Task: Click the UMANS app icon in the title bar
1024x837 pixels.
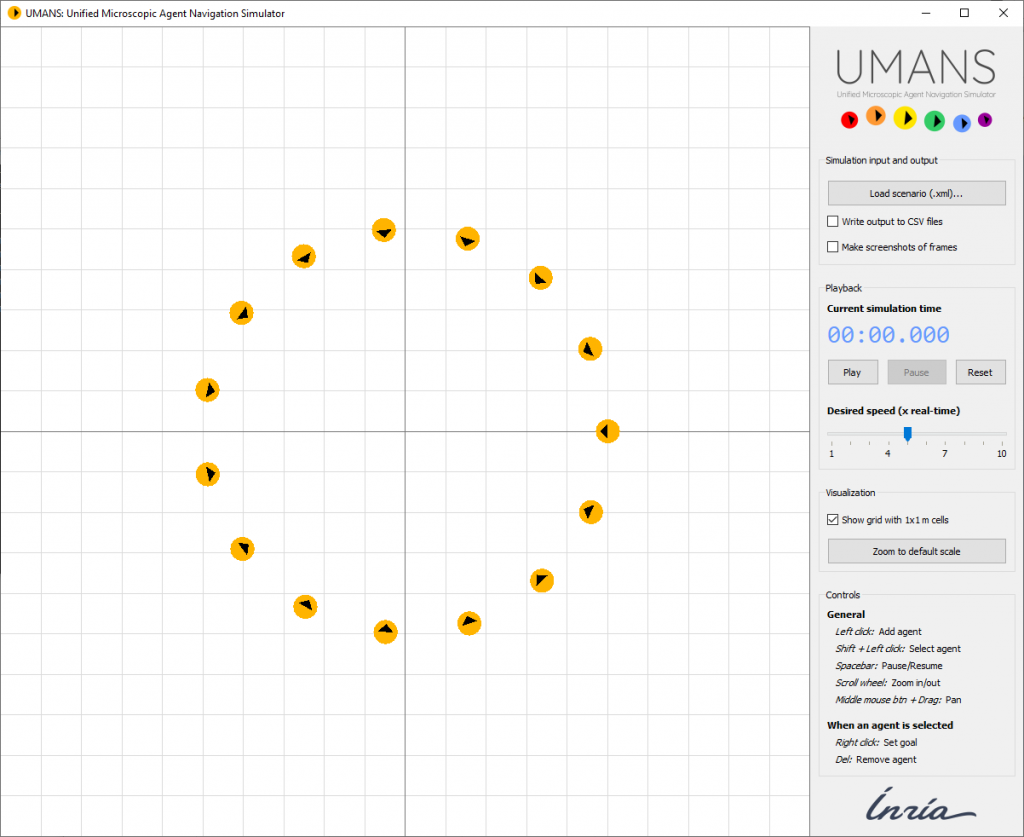Action: (14, 13)
